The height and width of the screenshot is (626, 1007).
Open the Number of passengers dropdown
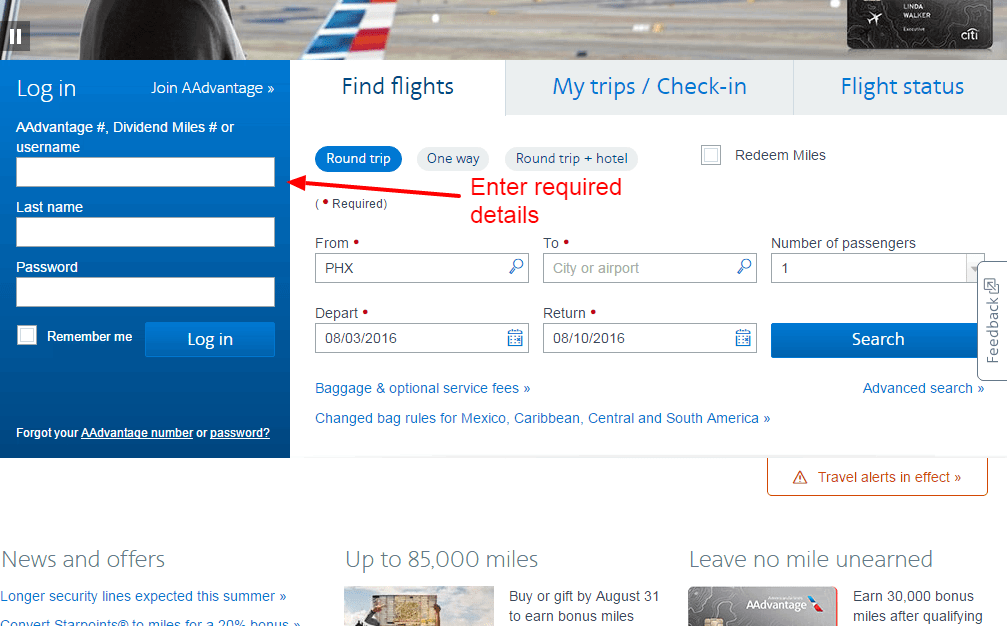click(975, 268)
